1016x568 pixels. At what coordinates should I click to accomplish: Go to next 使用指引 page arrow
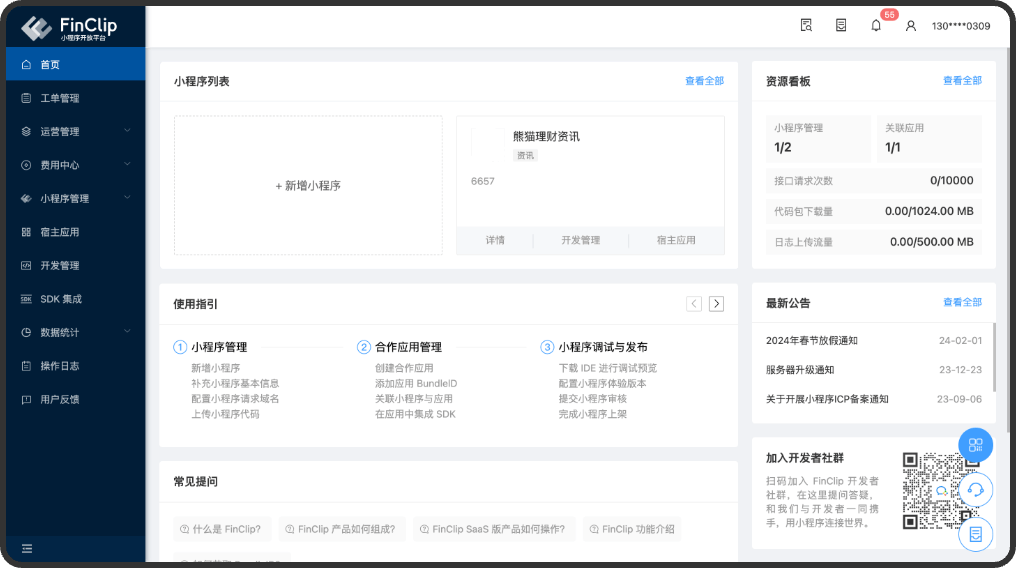pos(716,304)
